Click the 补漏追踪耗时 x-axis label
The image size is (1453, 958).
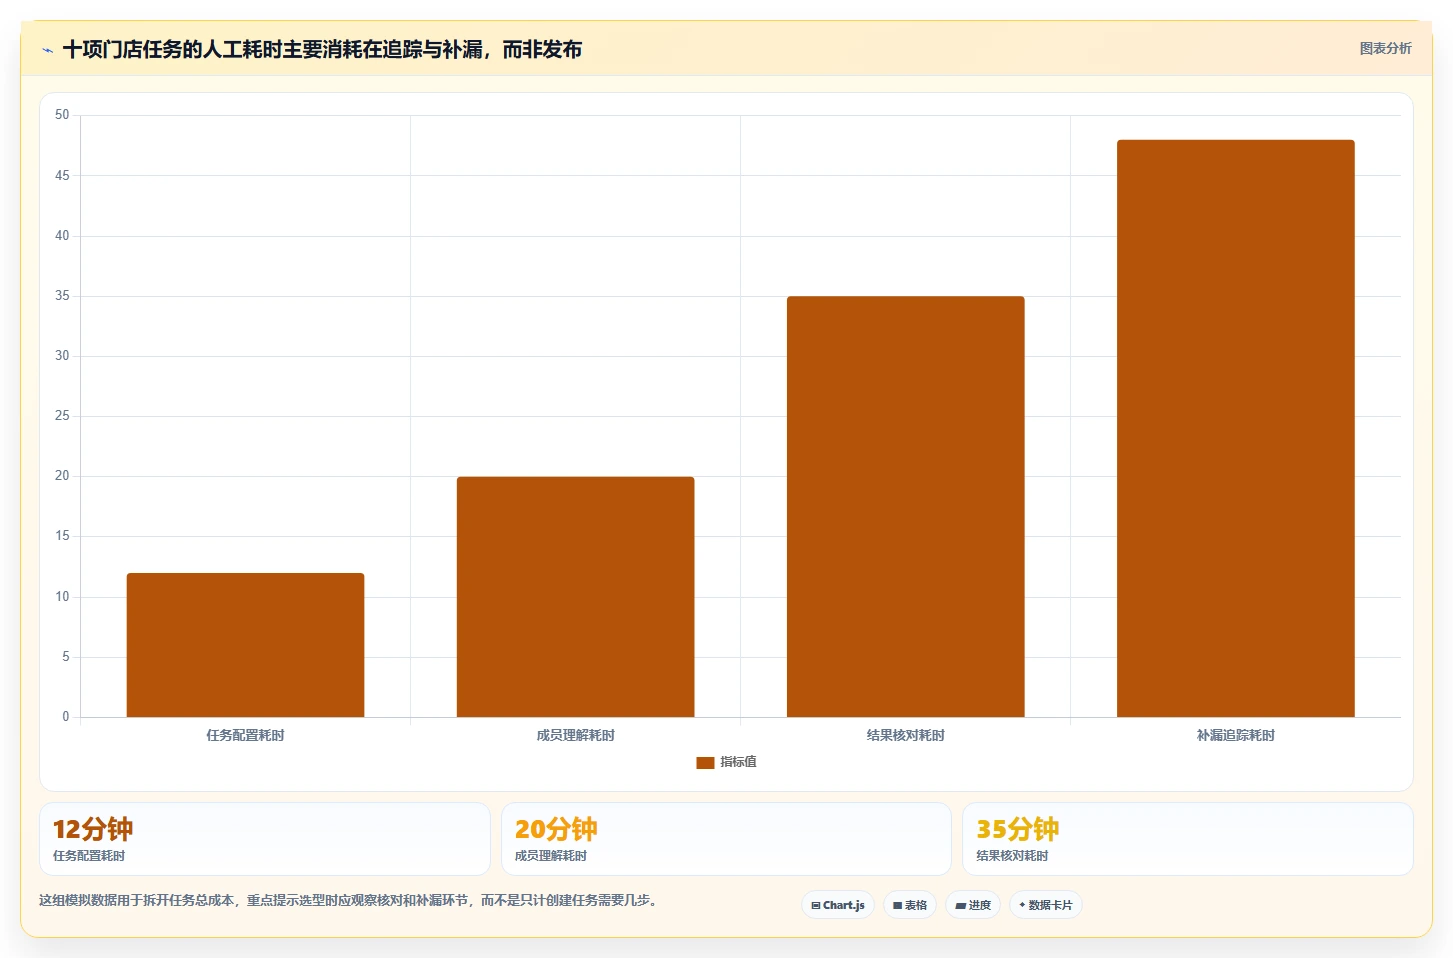1235,735
